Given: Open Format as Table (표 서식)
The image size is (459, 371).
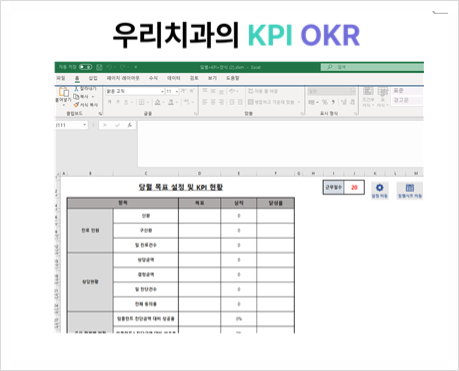Looking at the screenshot, I should pos(383,97).
